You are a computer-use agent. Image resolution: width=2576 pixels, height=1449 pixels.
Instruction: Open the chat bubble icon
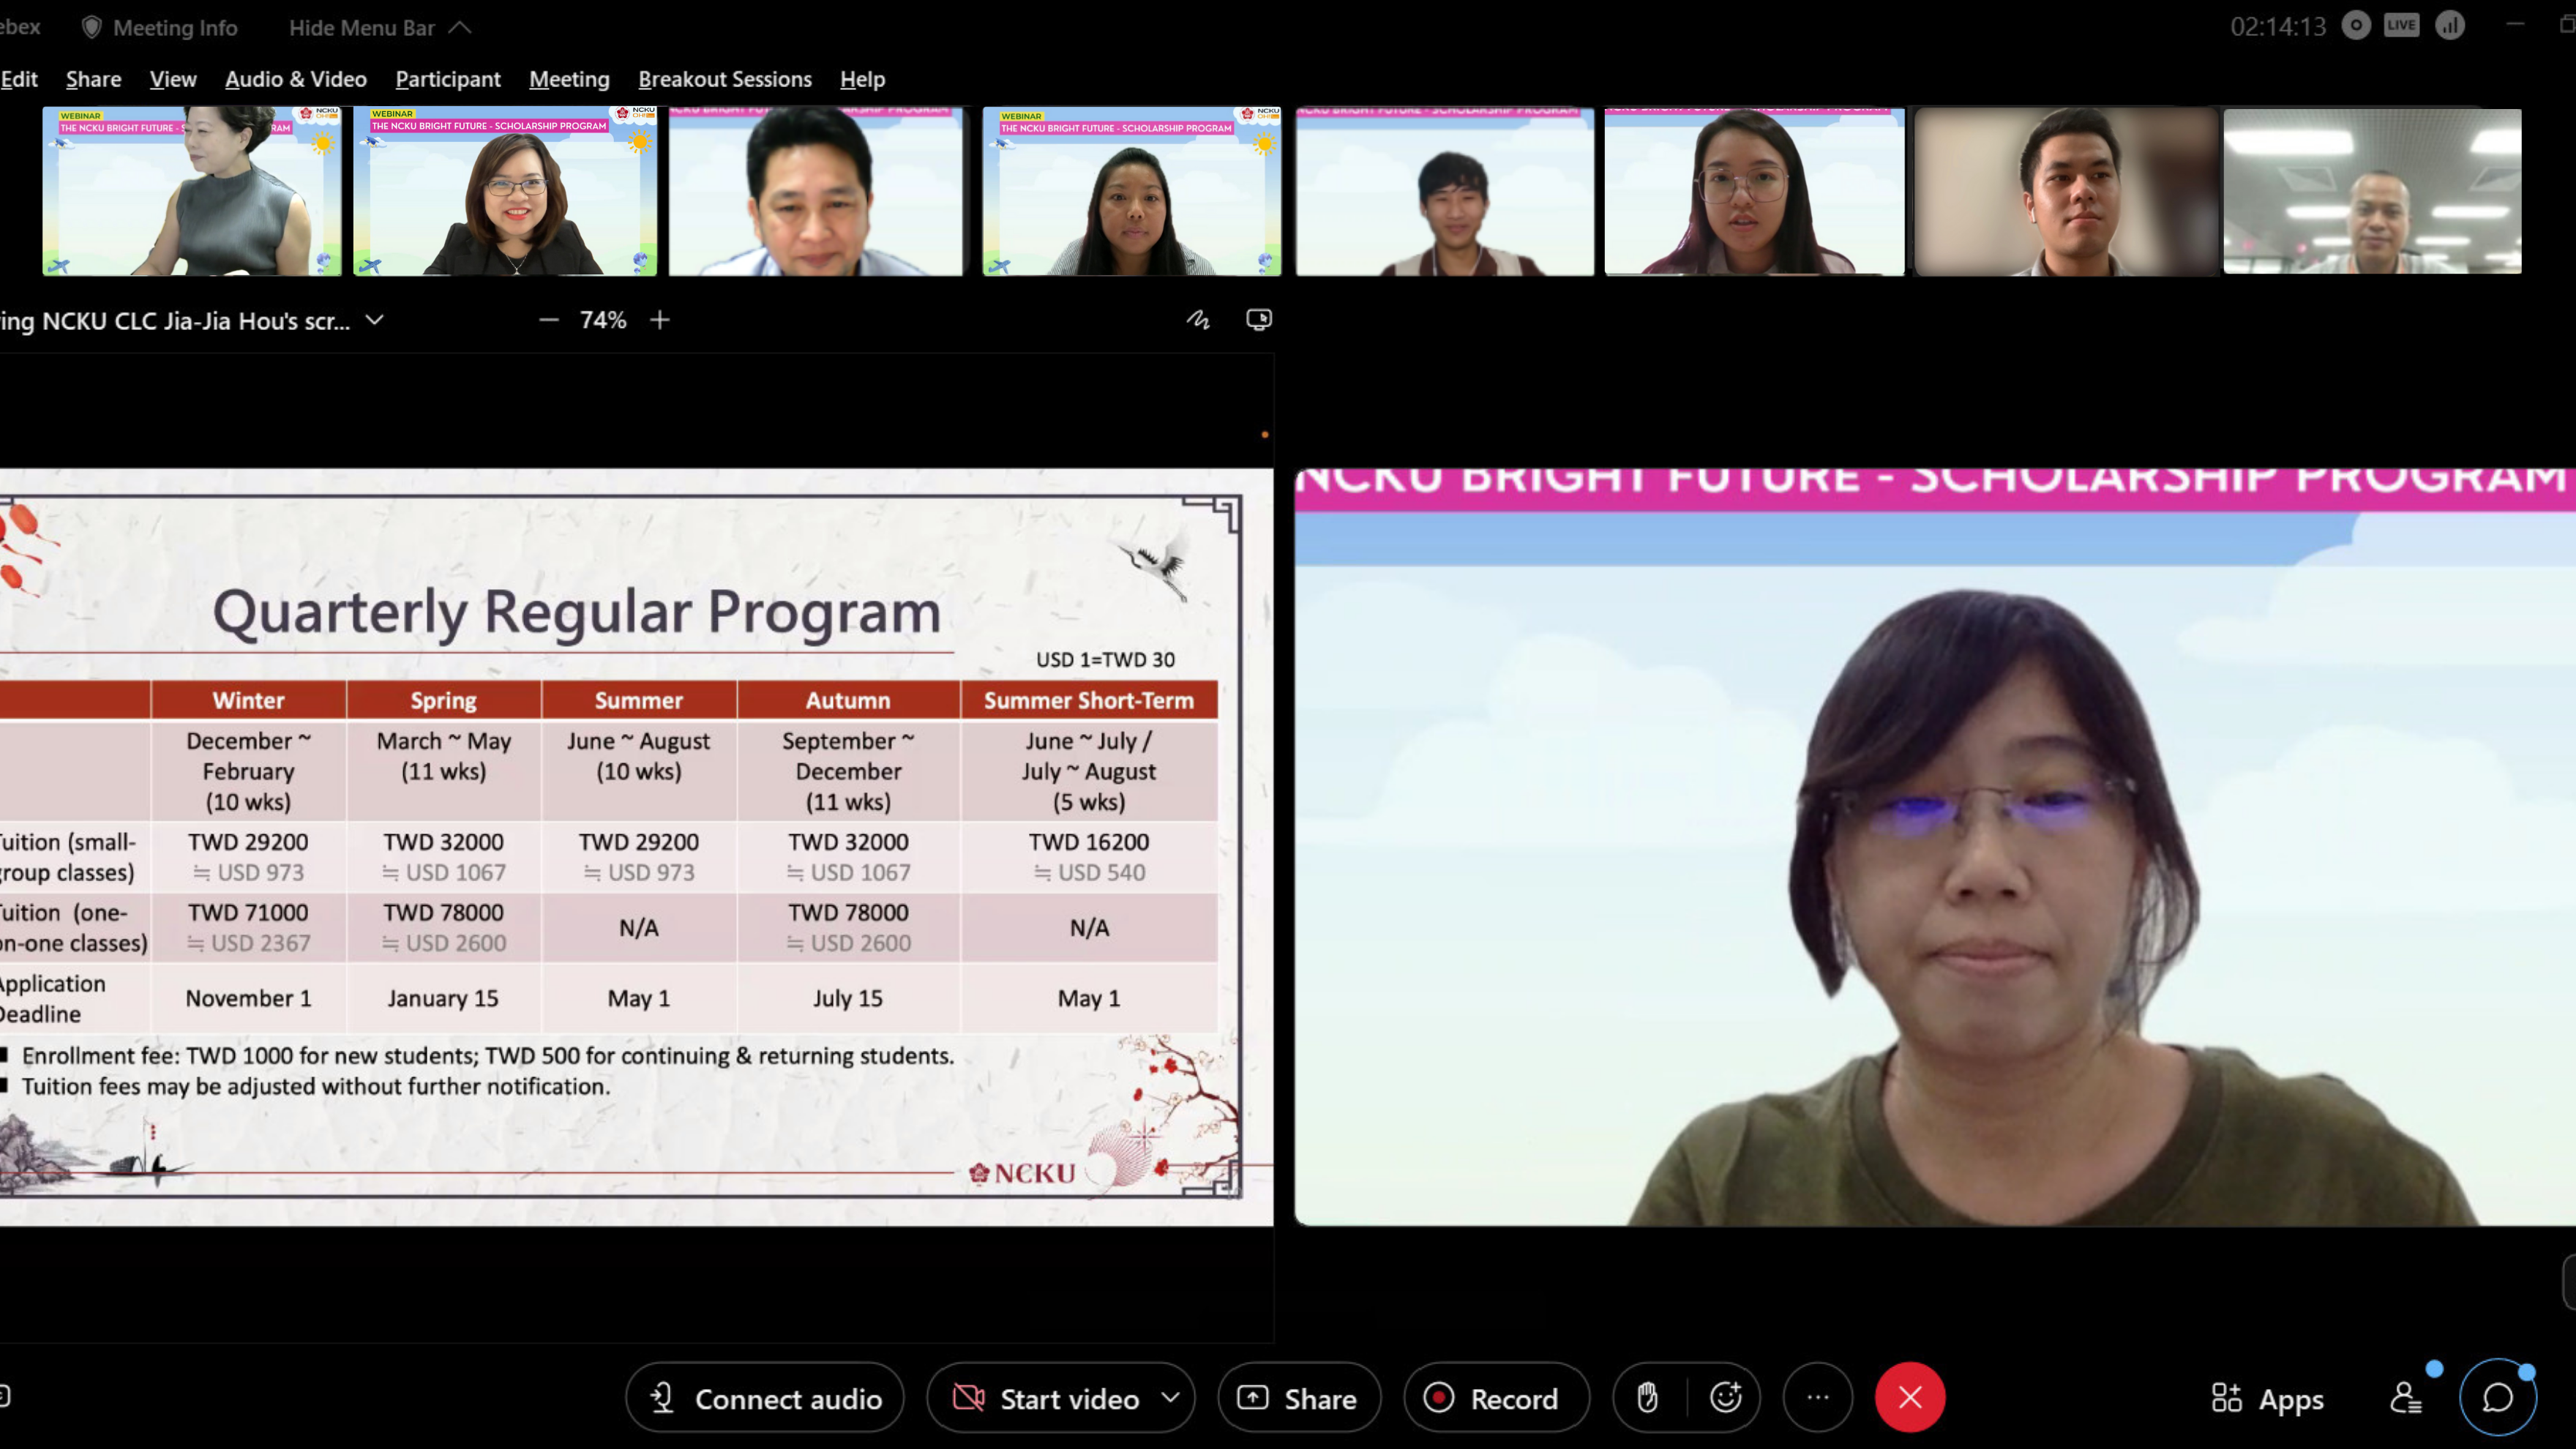click(x=2497, y=1398)
